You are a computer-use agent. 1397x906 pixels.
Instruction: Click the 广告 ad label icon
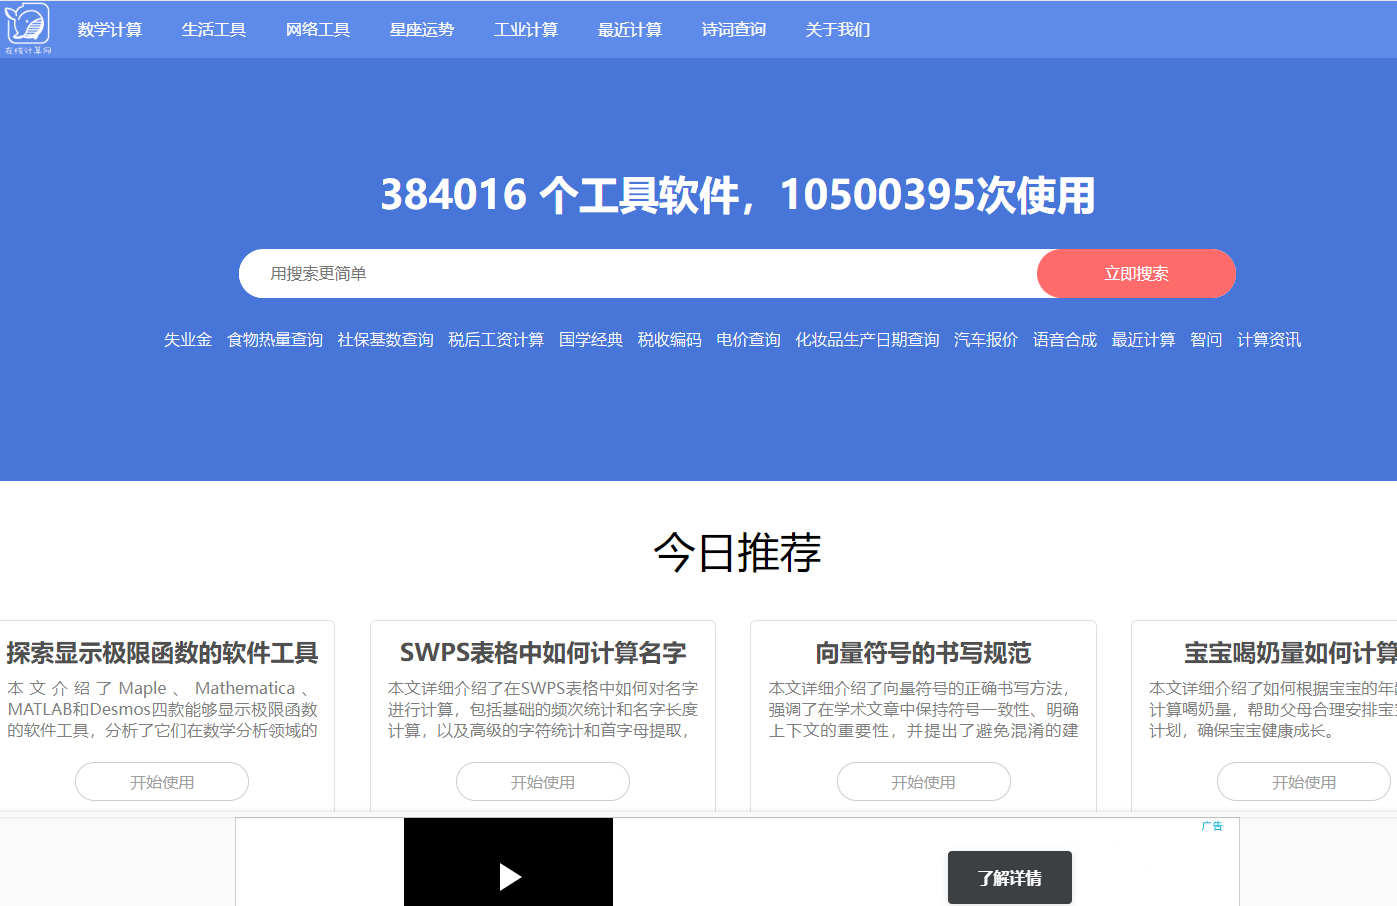click(1212, 826)
